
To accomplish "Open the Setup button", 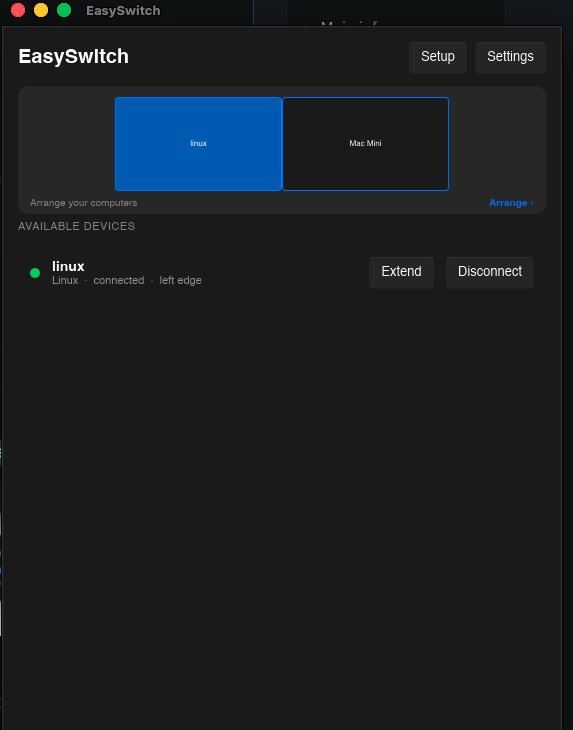I will click(x=438, y=57).
